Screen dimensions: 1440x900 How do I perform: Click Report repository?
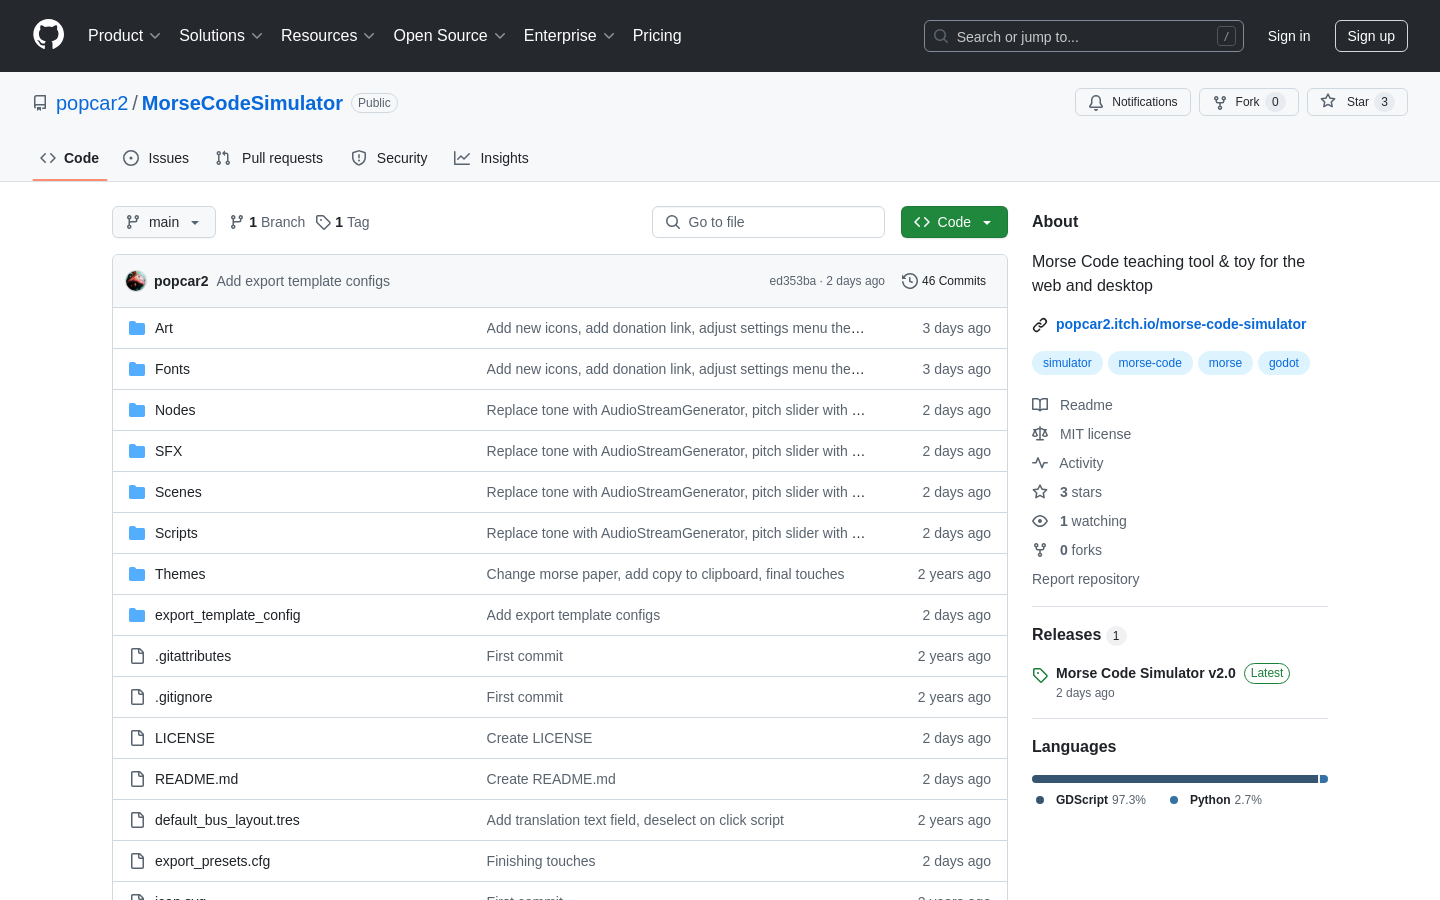point(1085,579)
